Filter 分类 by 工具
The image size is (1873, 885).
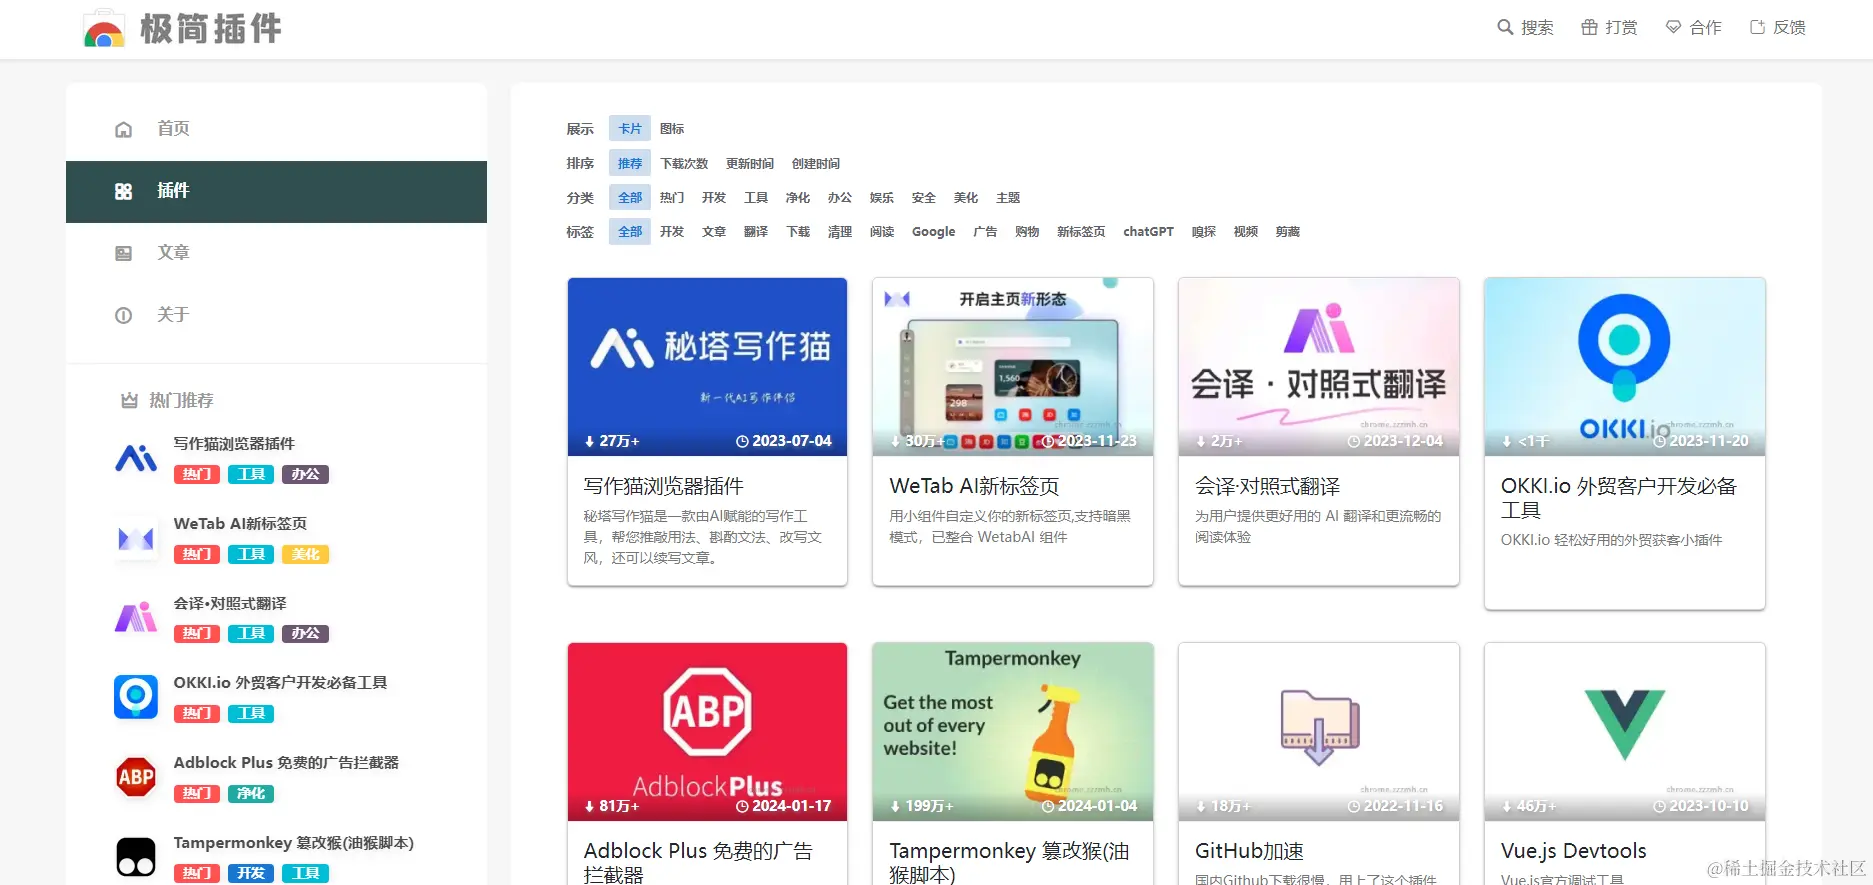tap(756, 197)
